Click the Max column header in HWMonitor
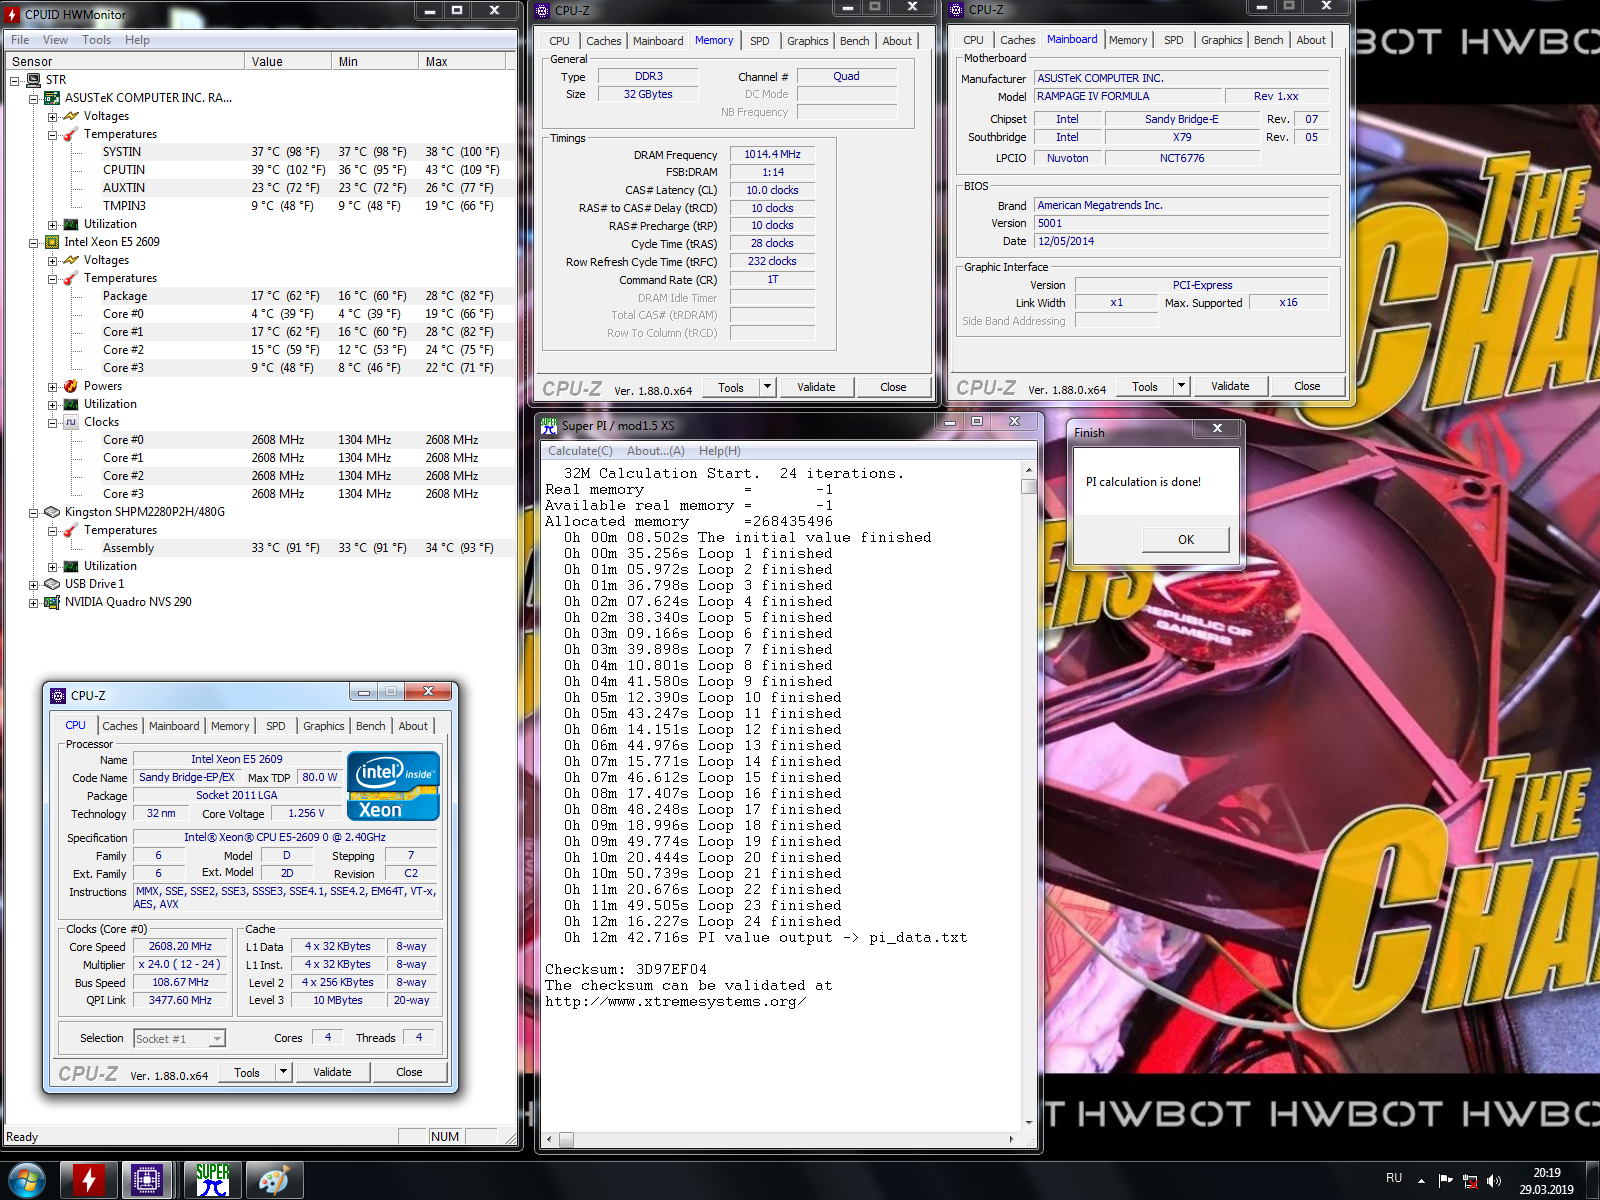The image size is (1600, 1200). click(x=461, y=62)
